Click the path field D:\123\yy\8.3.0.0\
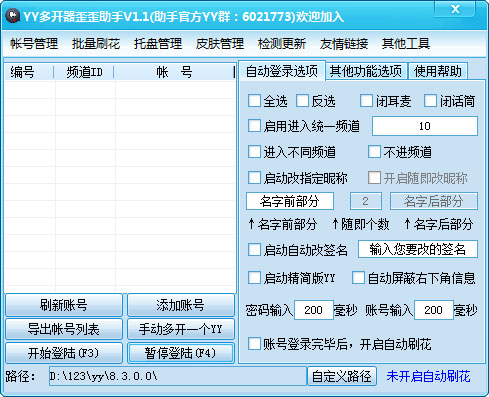 point(178,376)
